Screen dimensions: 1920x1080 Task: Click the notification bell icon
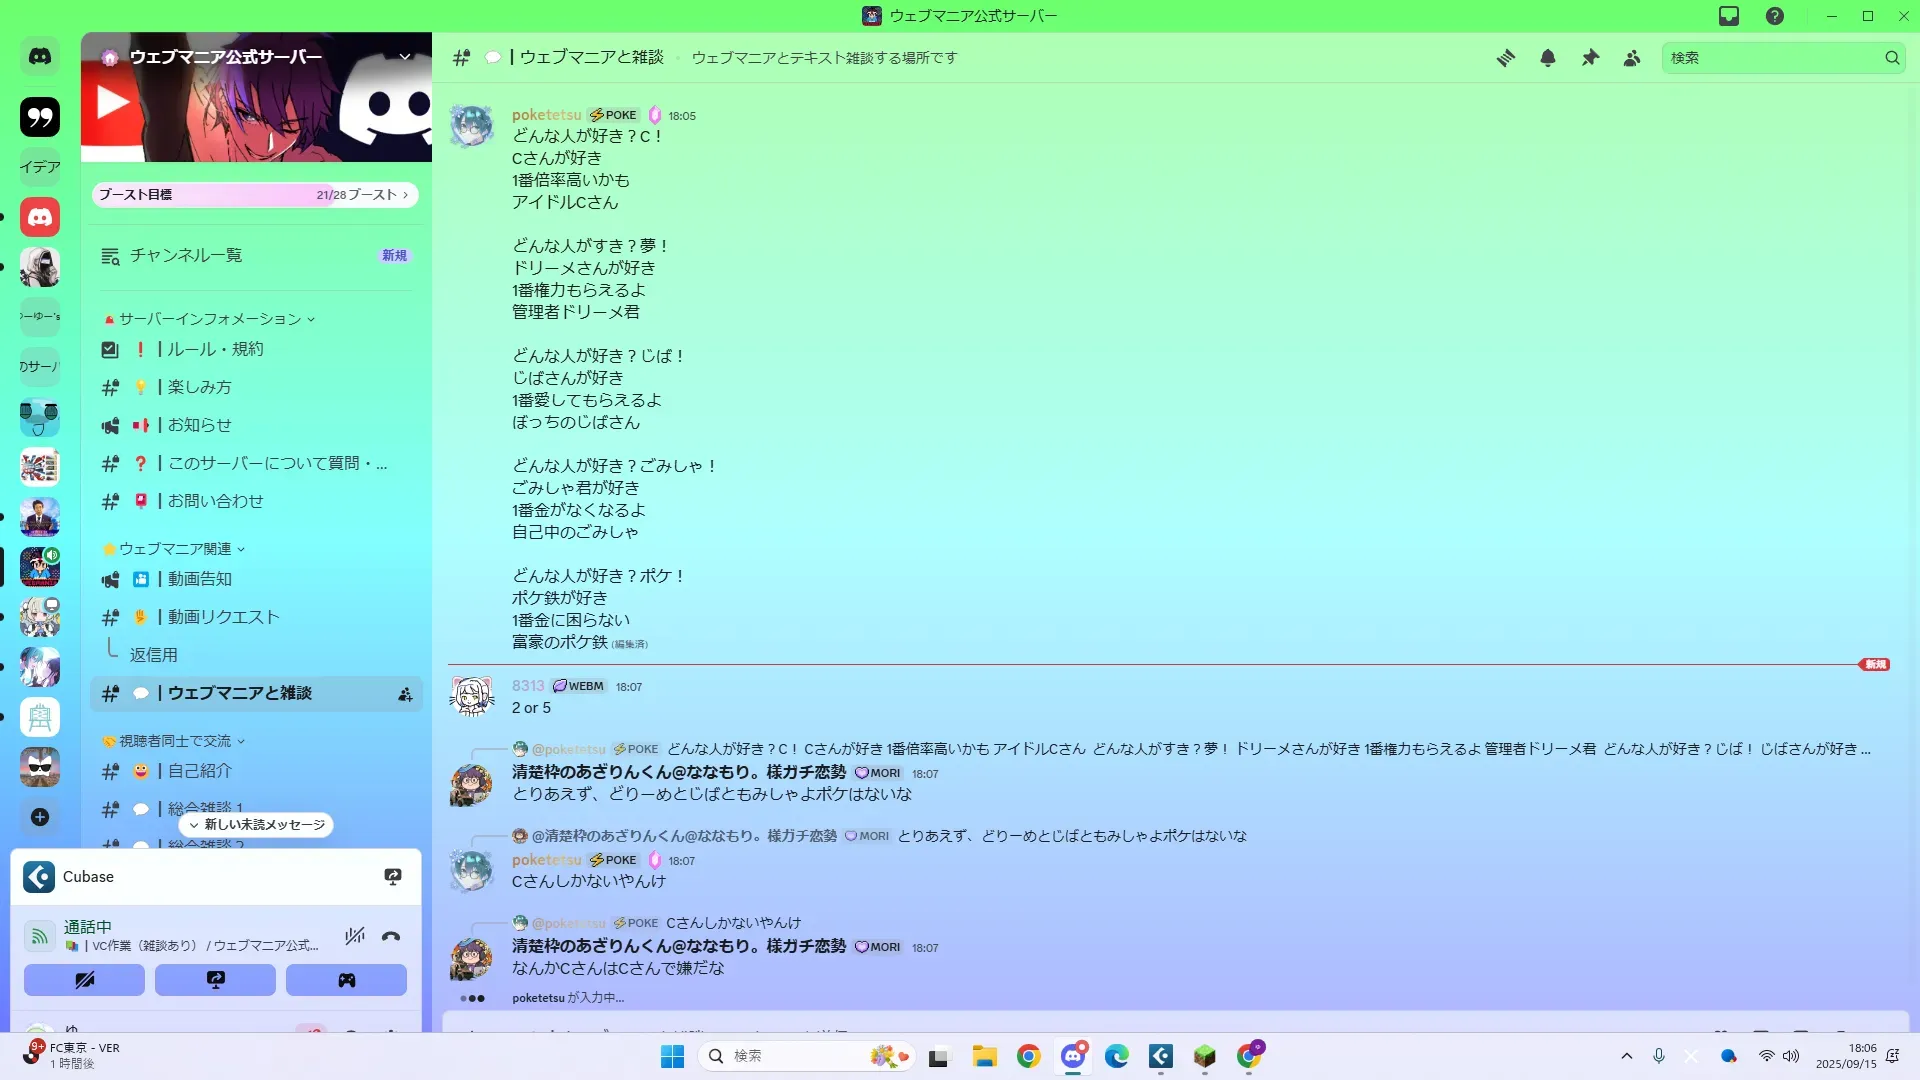coord(1548,58)
